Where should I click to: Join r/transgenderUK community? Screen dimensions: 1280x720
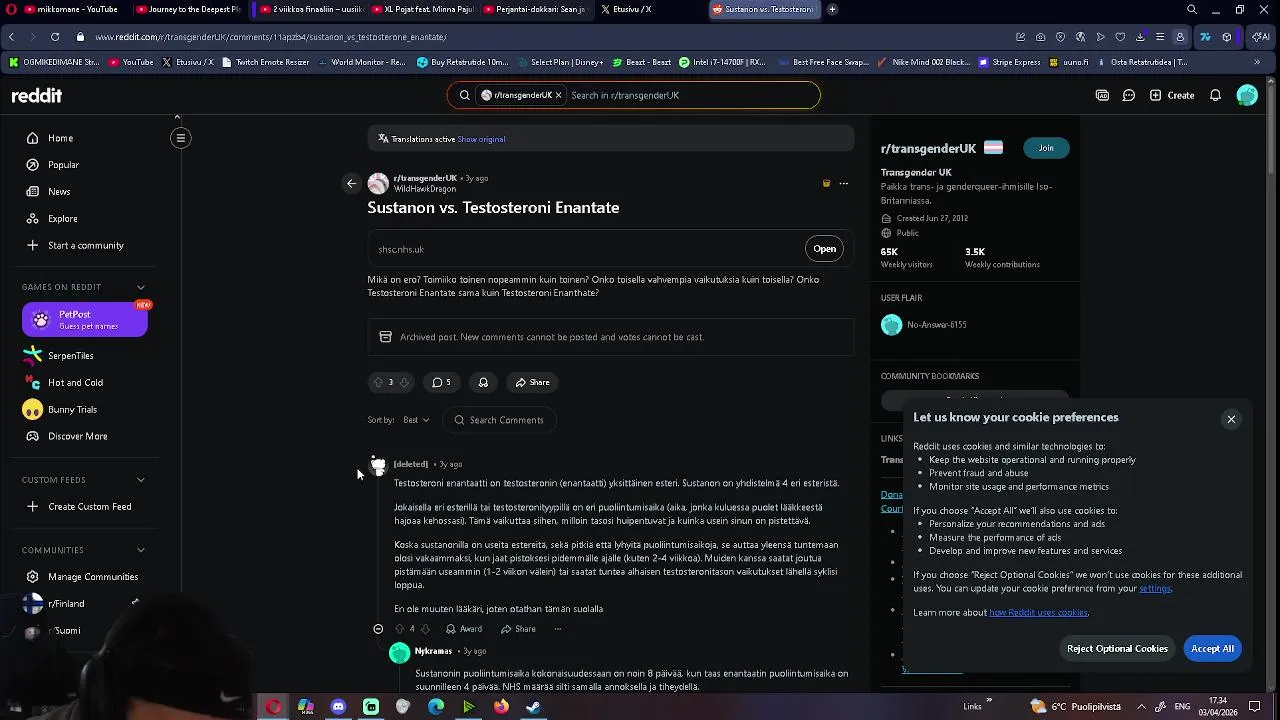tap(1046, 148)
